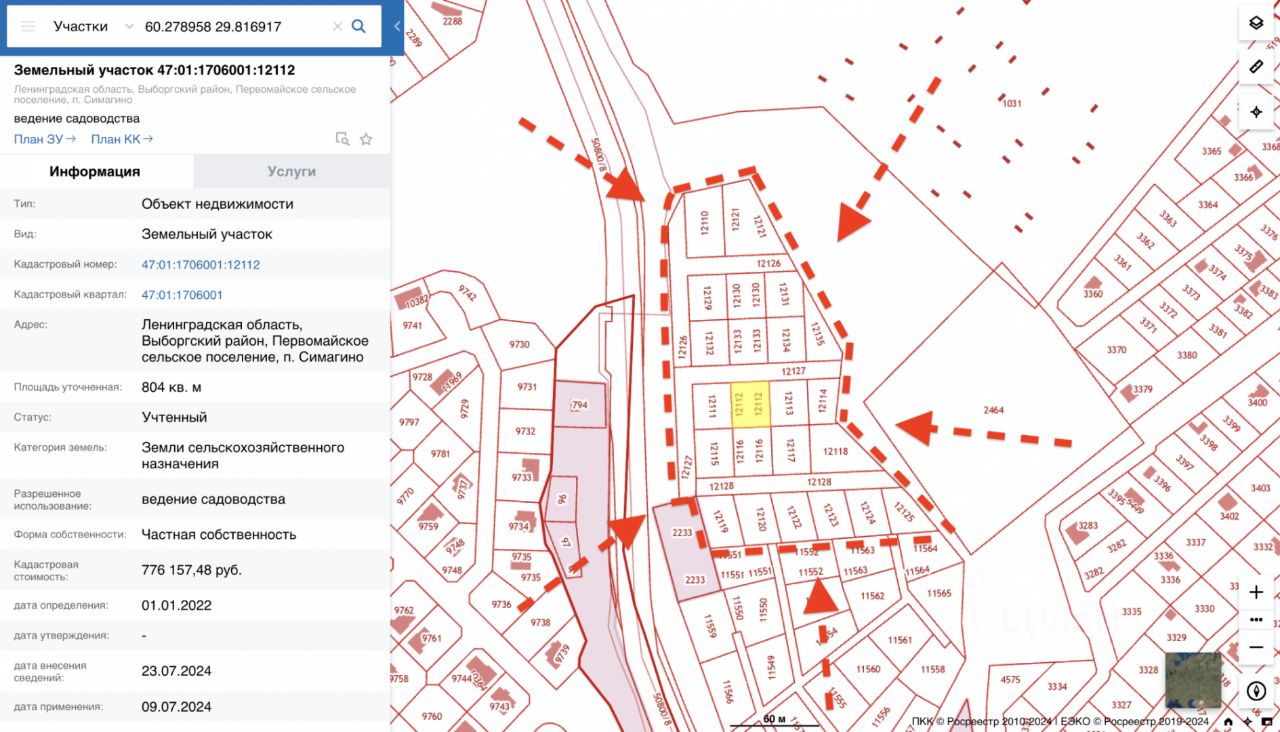Open the План ЗУ link
Image resolution: width=1280 pixels, height=732 pixels.
point(45,139)
